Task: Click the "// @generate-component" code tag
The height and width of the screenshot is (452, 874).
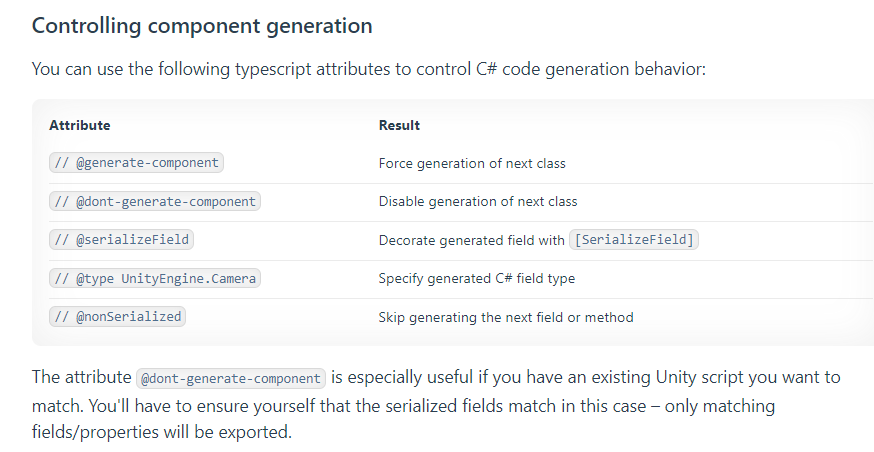Action: [x=136, y=163]
